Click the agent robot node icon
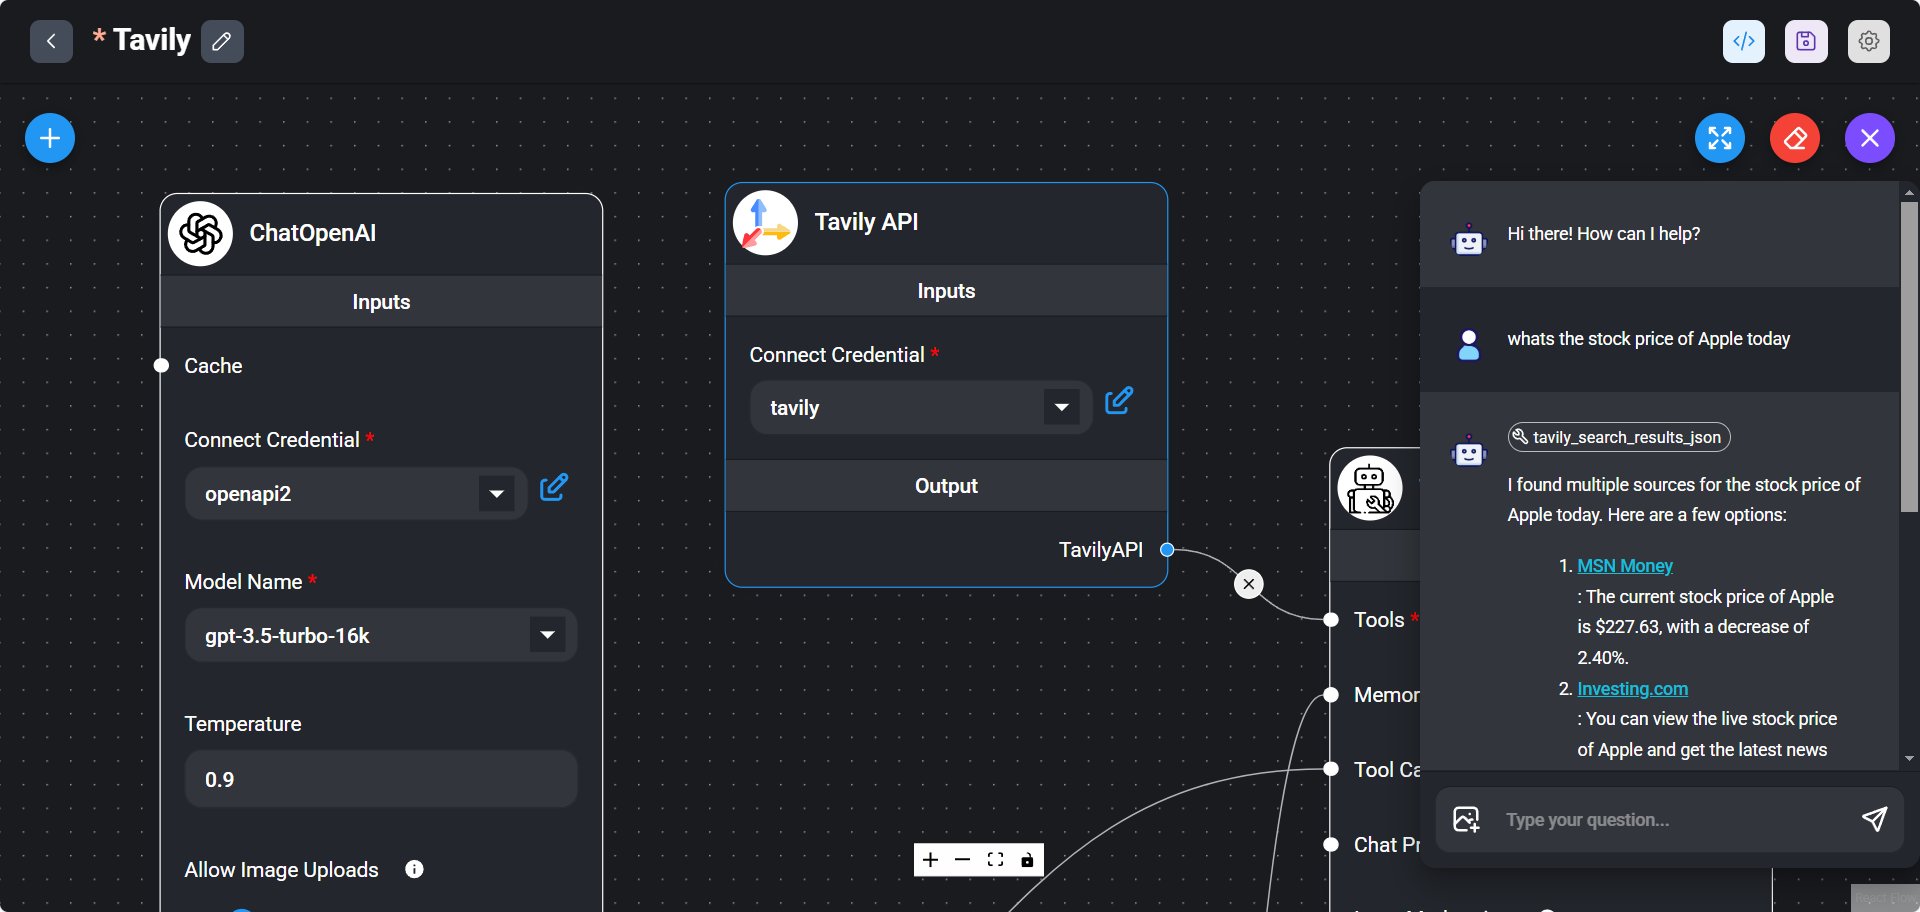 pos(1370,488)
